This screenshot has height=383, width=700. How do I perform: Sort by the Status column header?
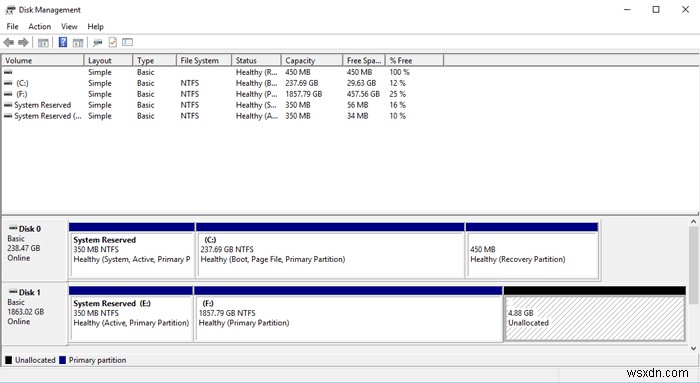click(x=256, y=60)
